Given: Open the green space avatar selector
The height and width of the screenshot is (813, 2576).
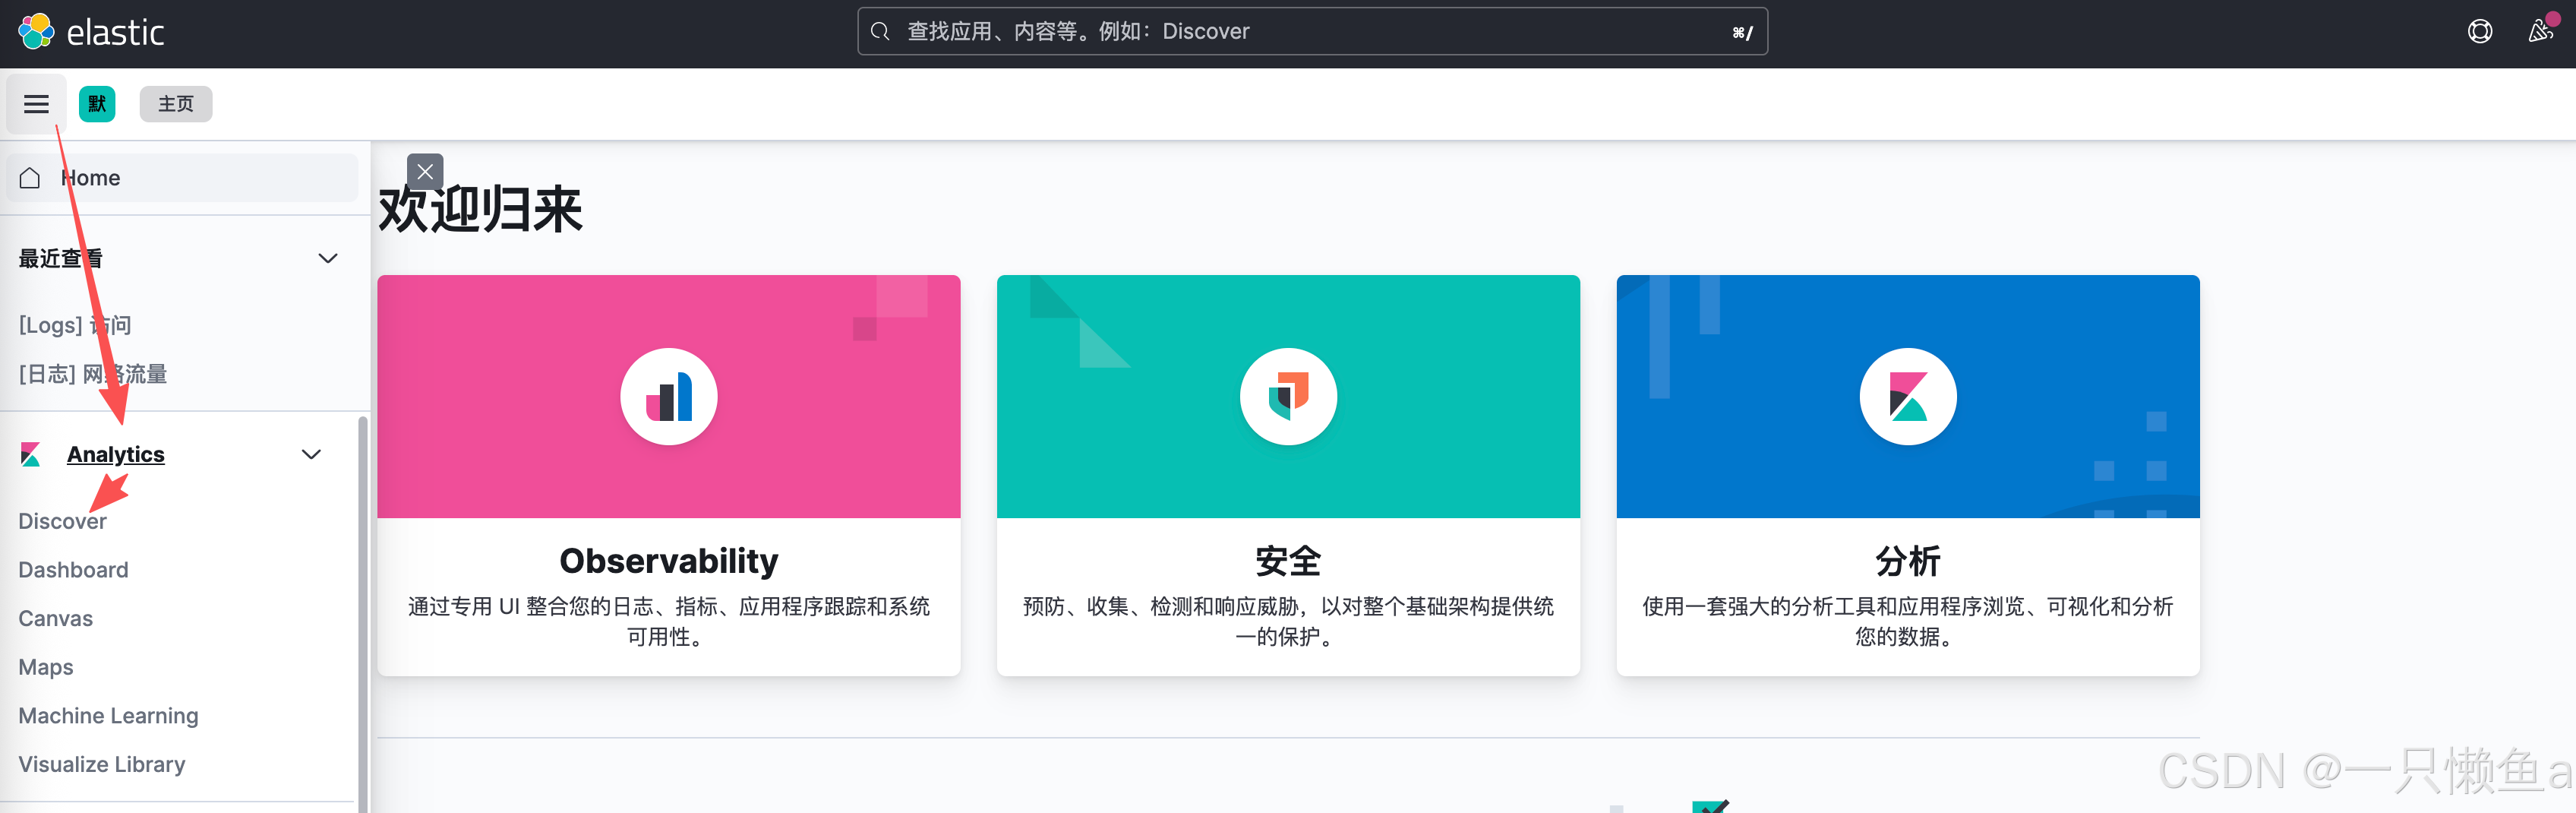Looking at the screenshot, I should point(97,104).
